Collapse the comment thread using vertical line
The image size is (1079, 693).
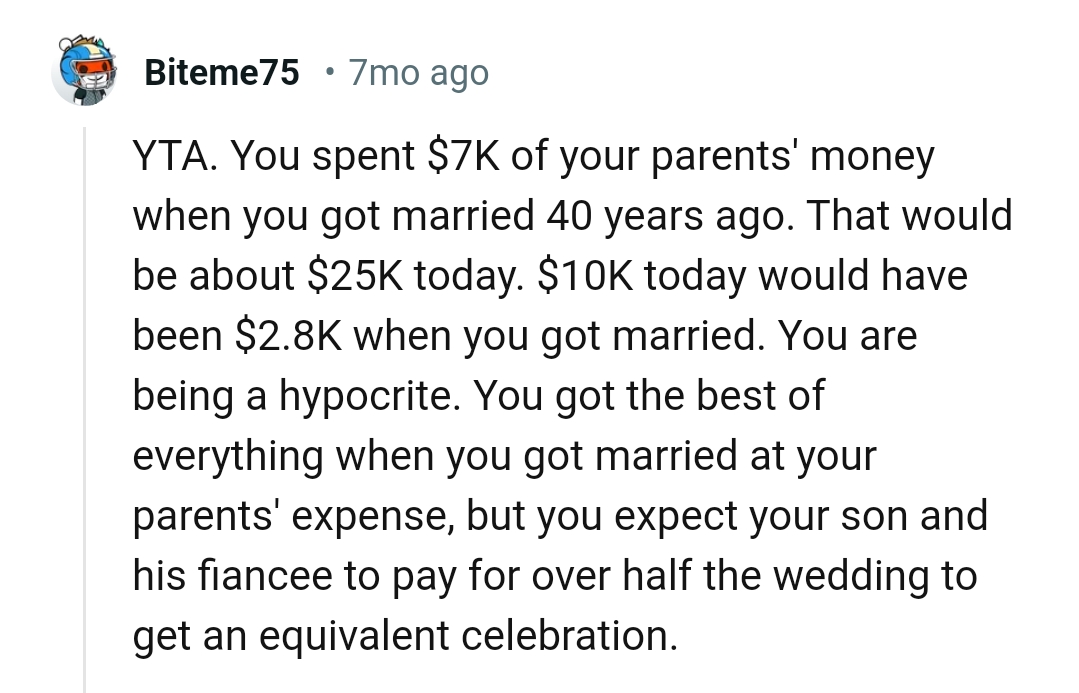[x=85, y=400]
